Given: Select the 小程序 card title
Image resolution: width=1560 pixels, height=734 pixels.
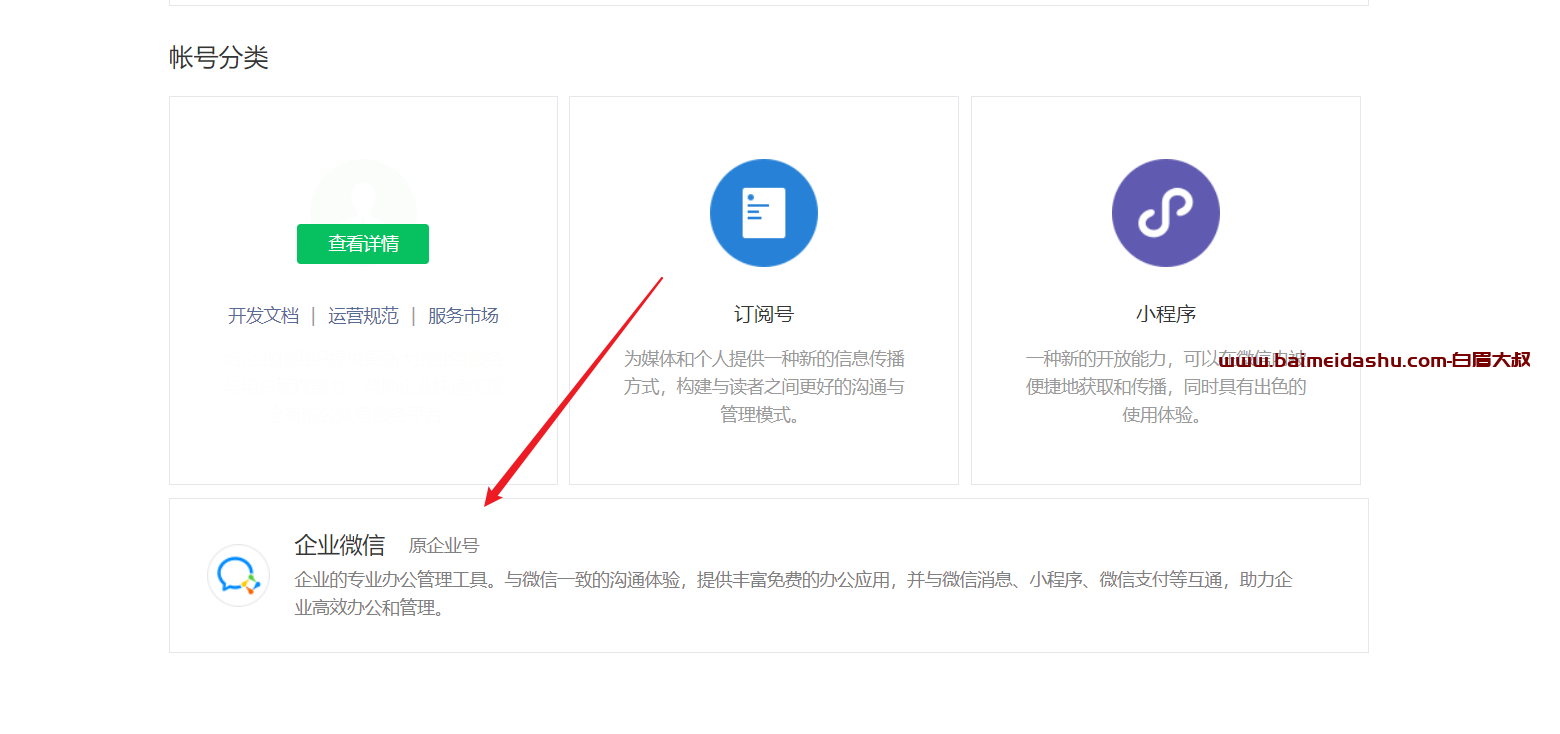Looking at the screenshot, I should pyautogui.click(x=1166, y=314).
